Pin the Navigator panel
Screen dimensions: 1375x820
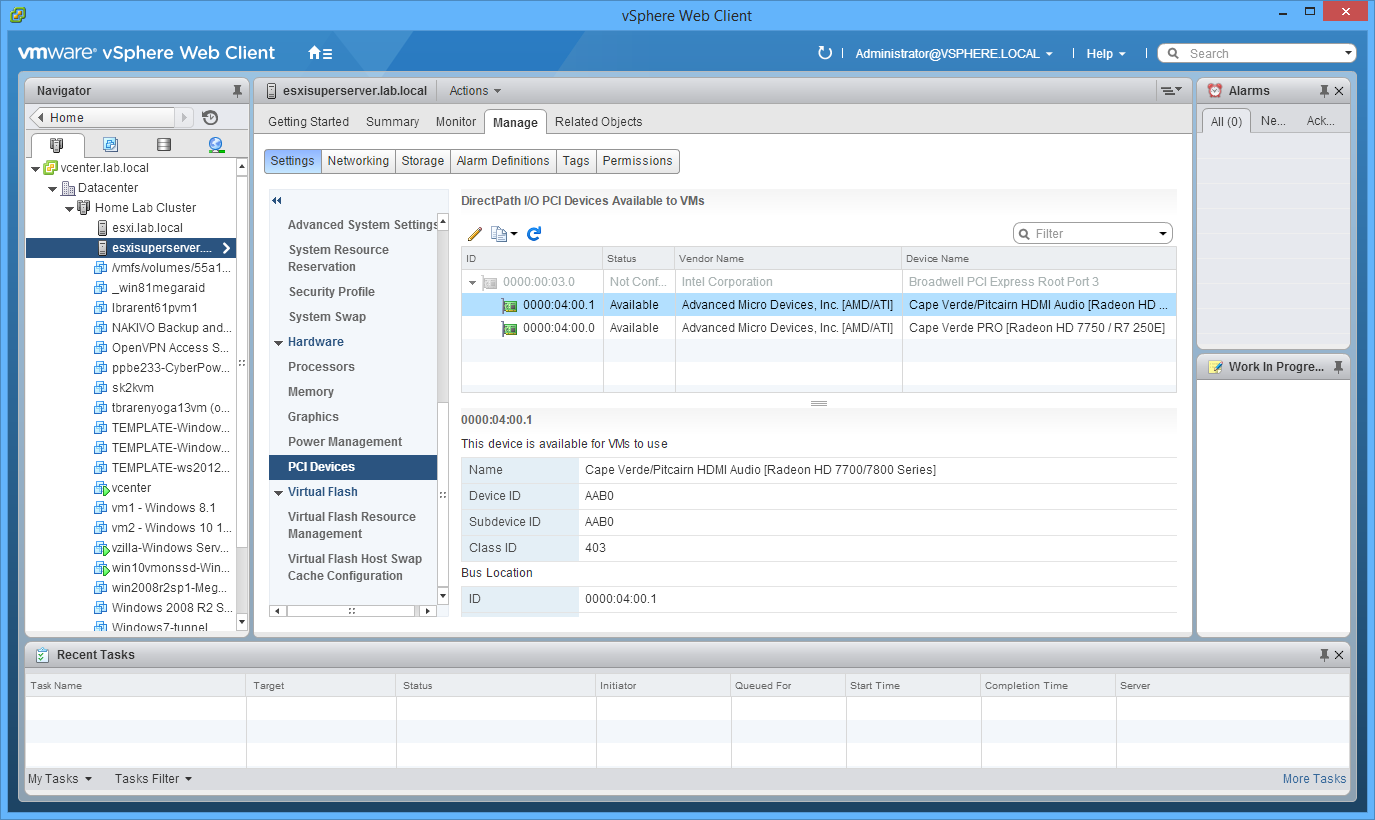[237, 91]
